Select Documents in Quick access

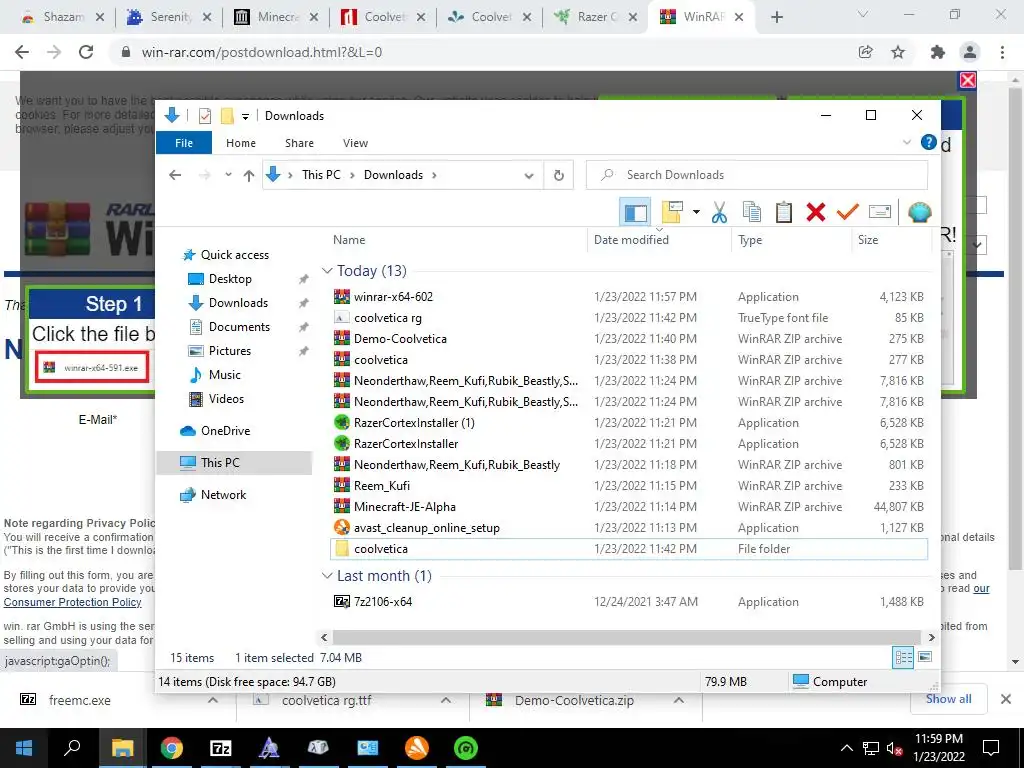tap(238, 327)
